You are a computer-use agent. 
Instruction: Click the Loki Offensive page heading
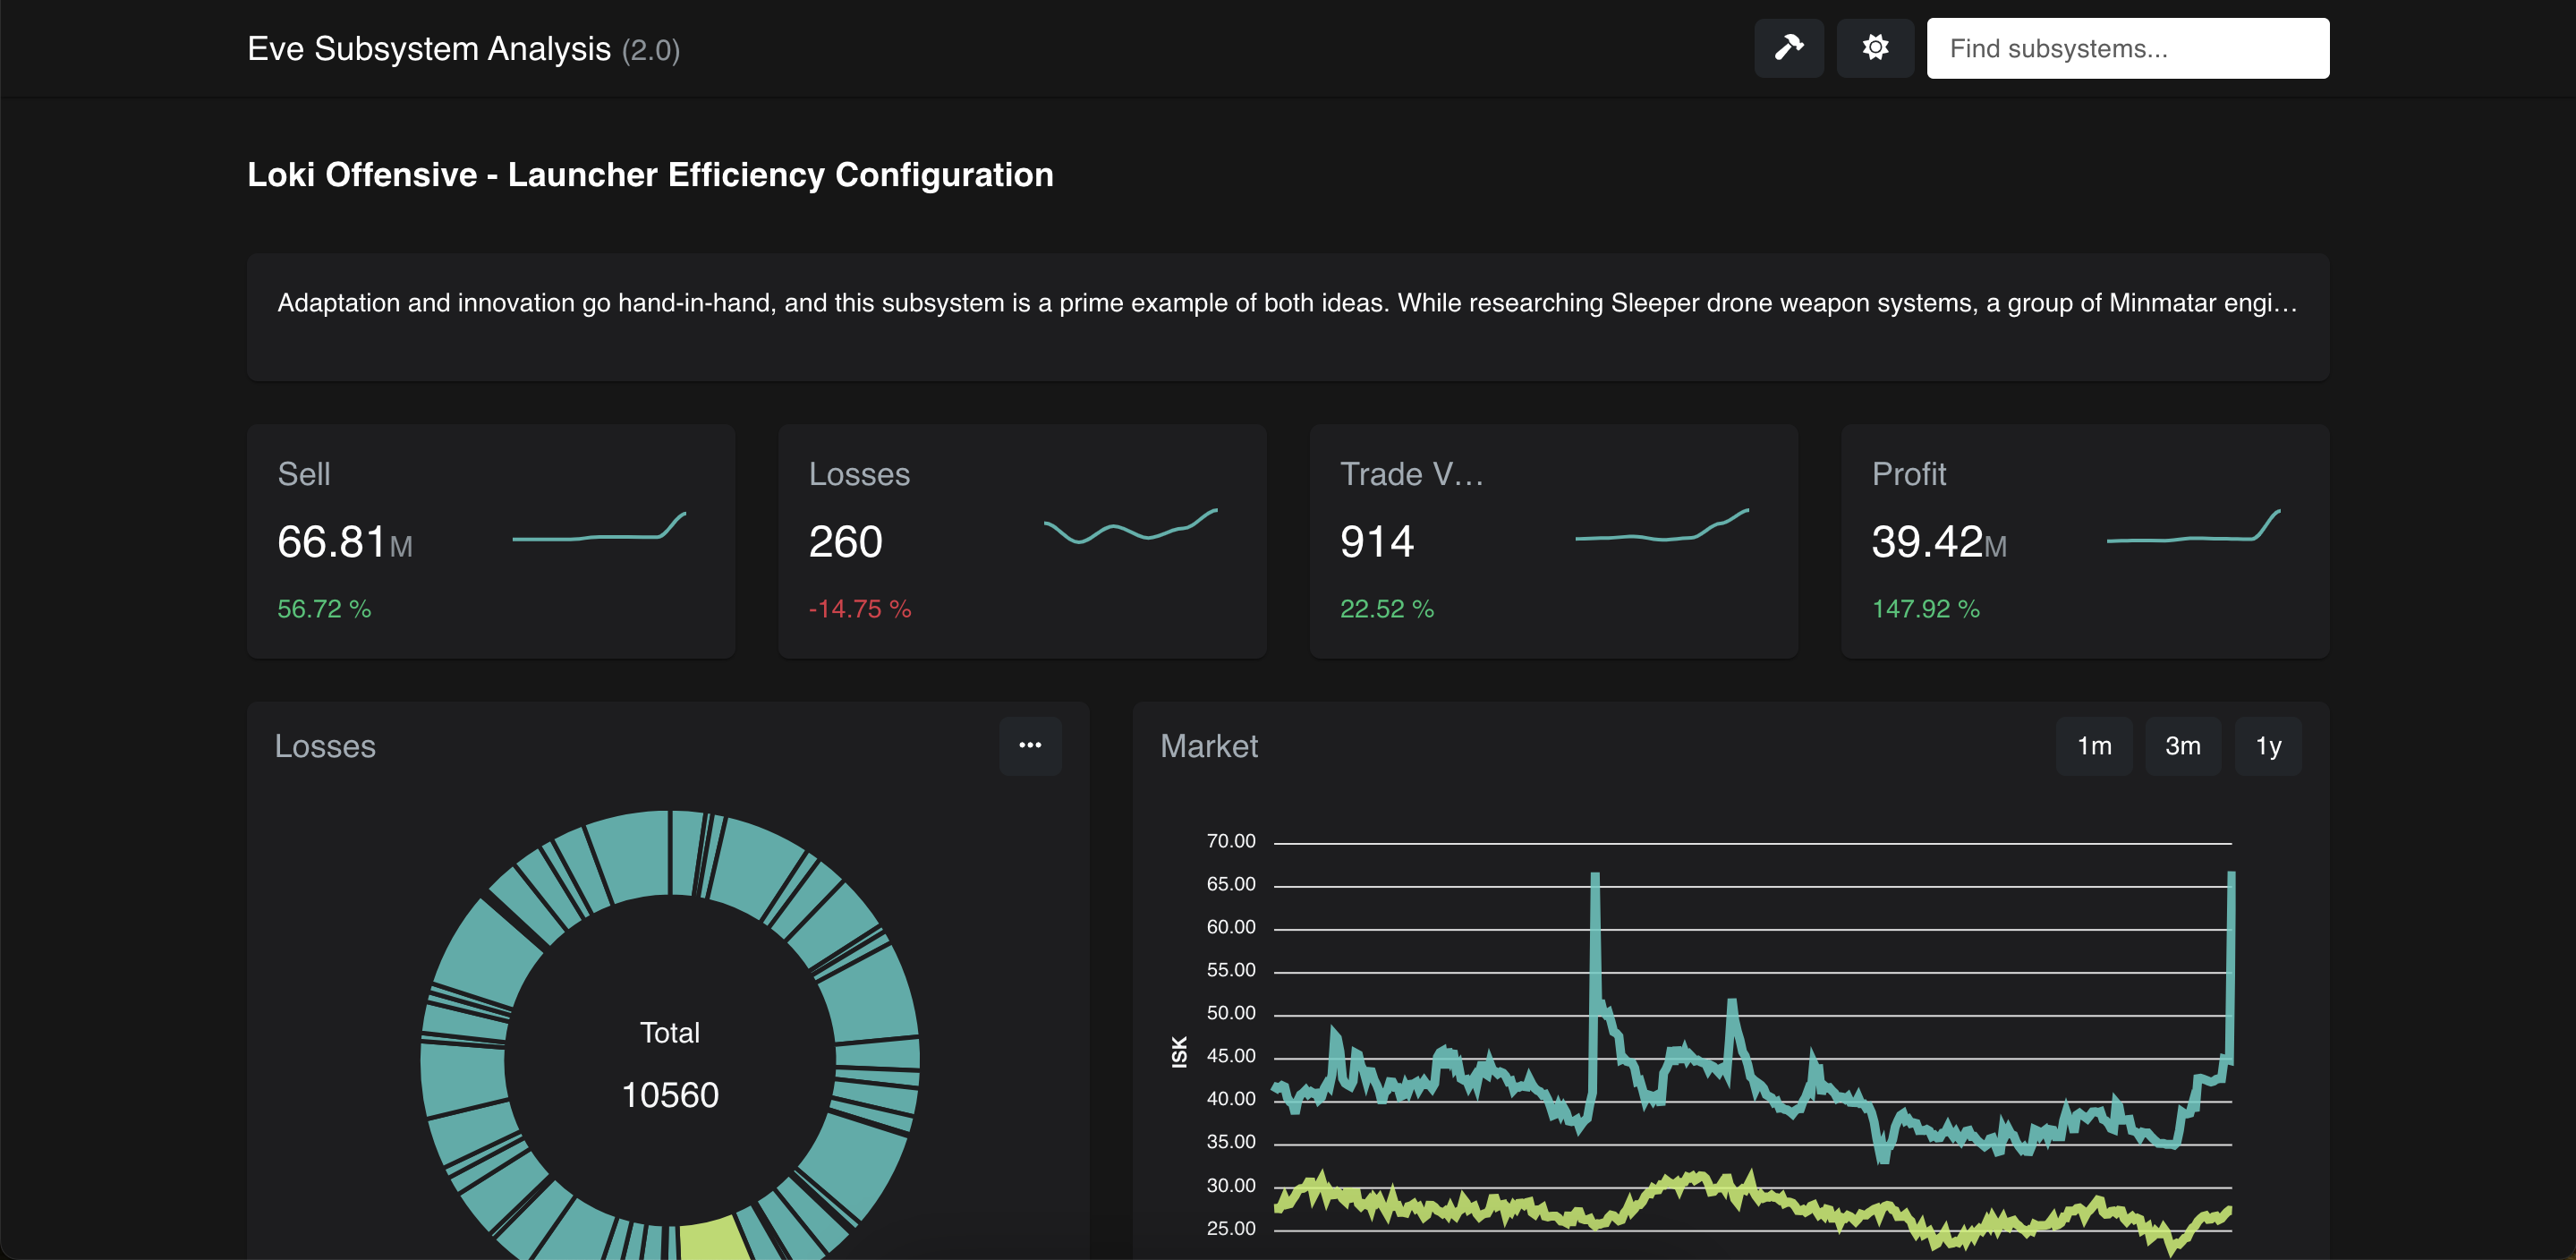[x=650, y=175]
